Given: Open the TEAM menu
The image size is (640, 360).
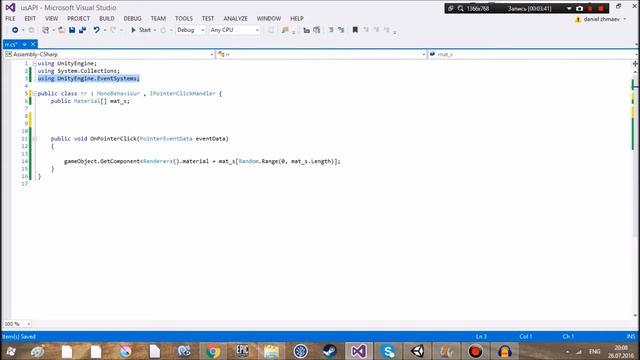Looking at the screenshot, I should coord(158,18).
